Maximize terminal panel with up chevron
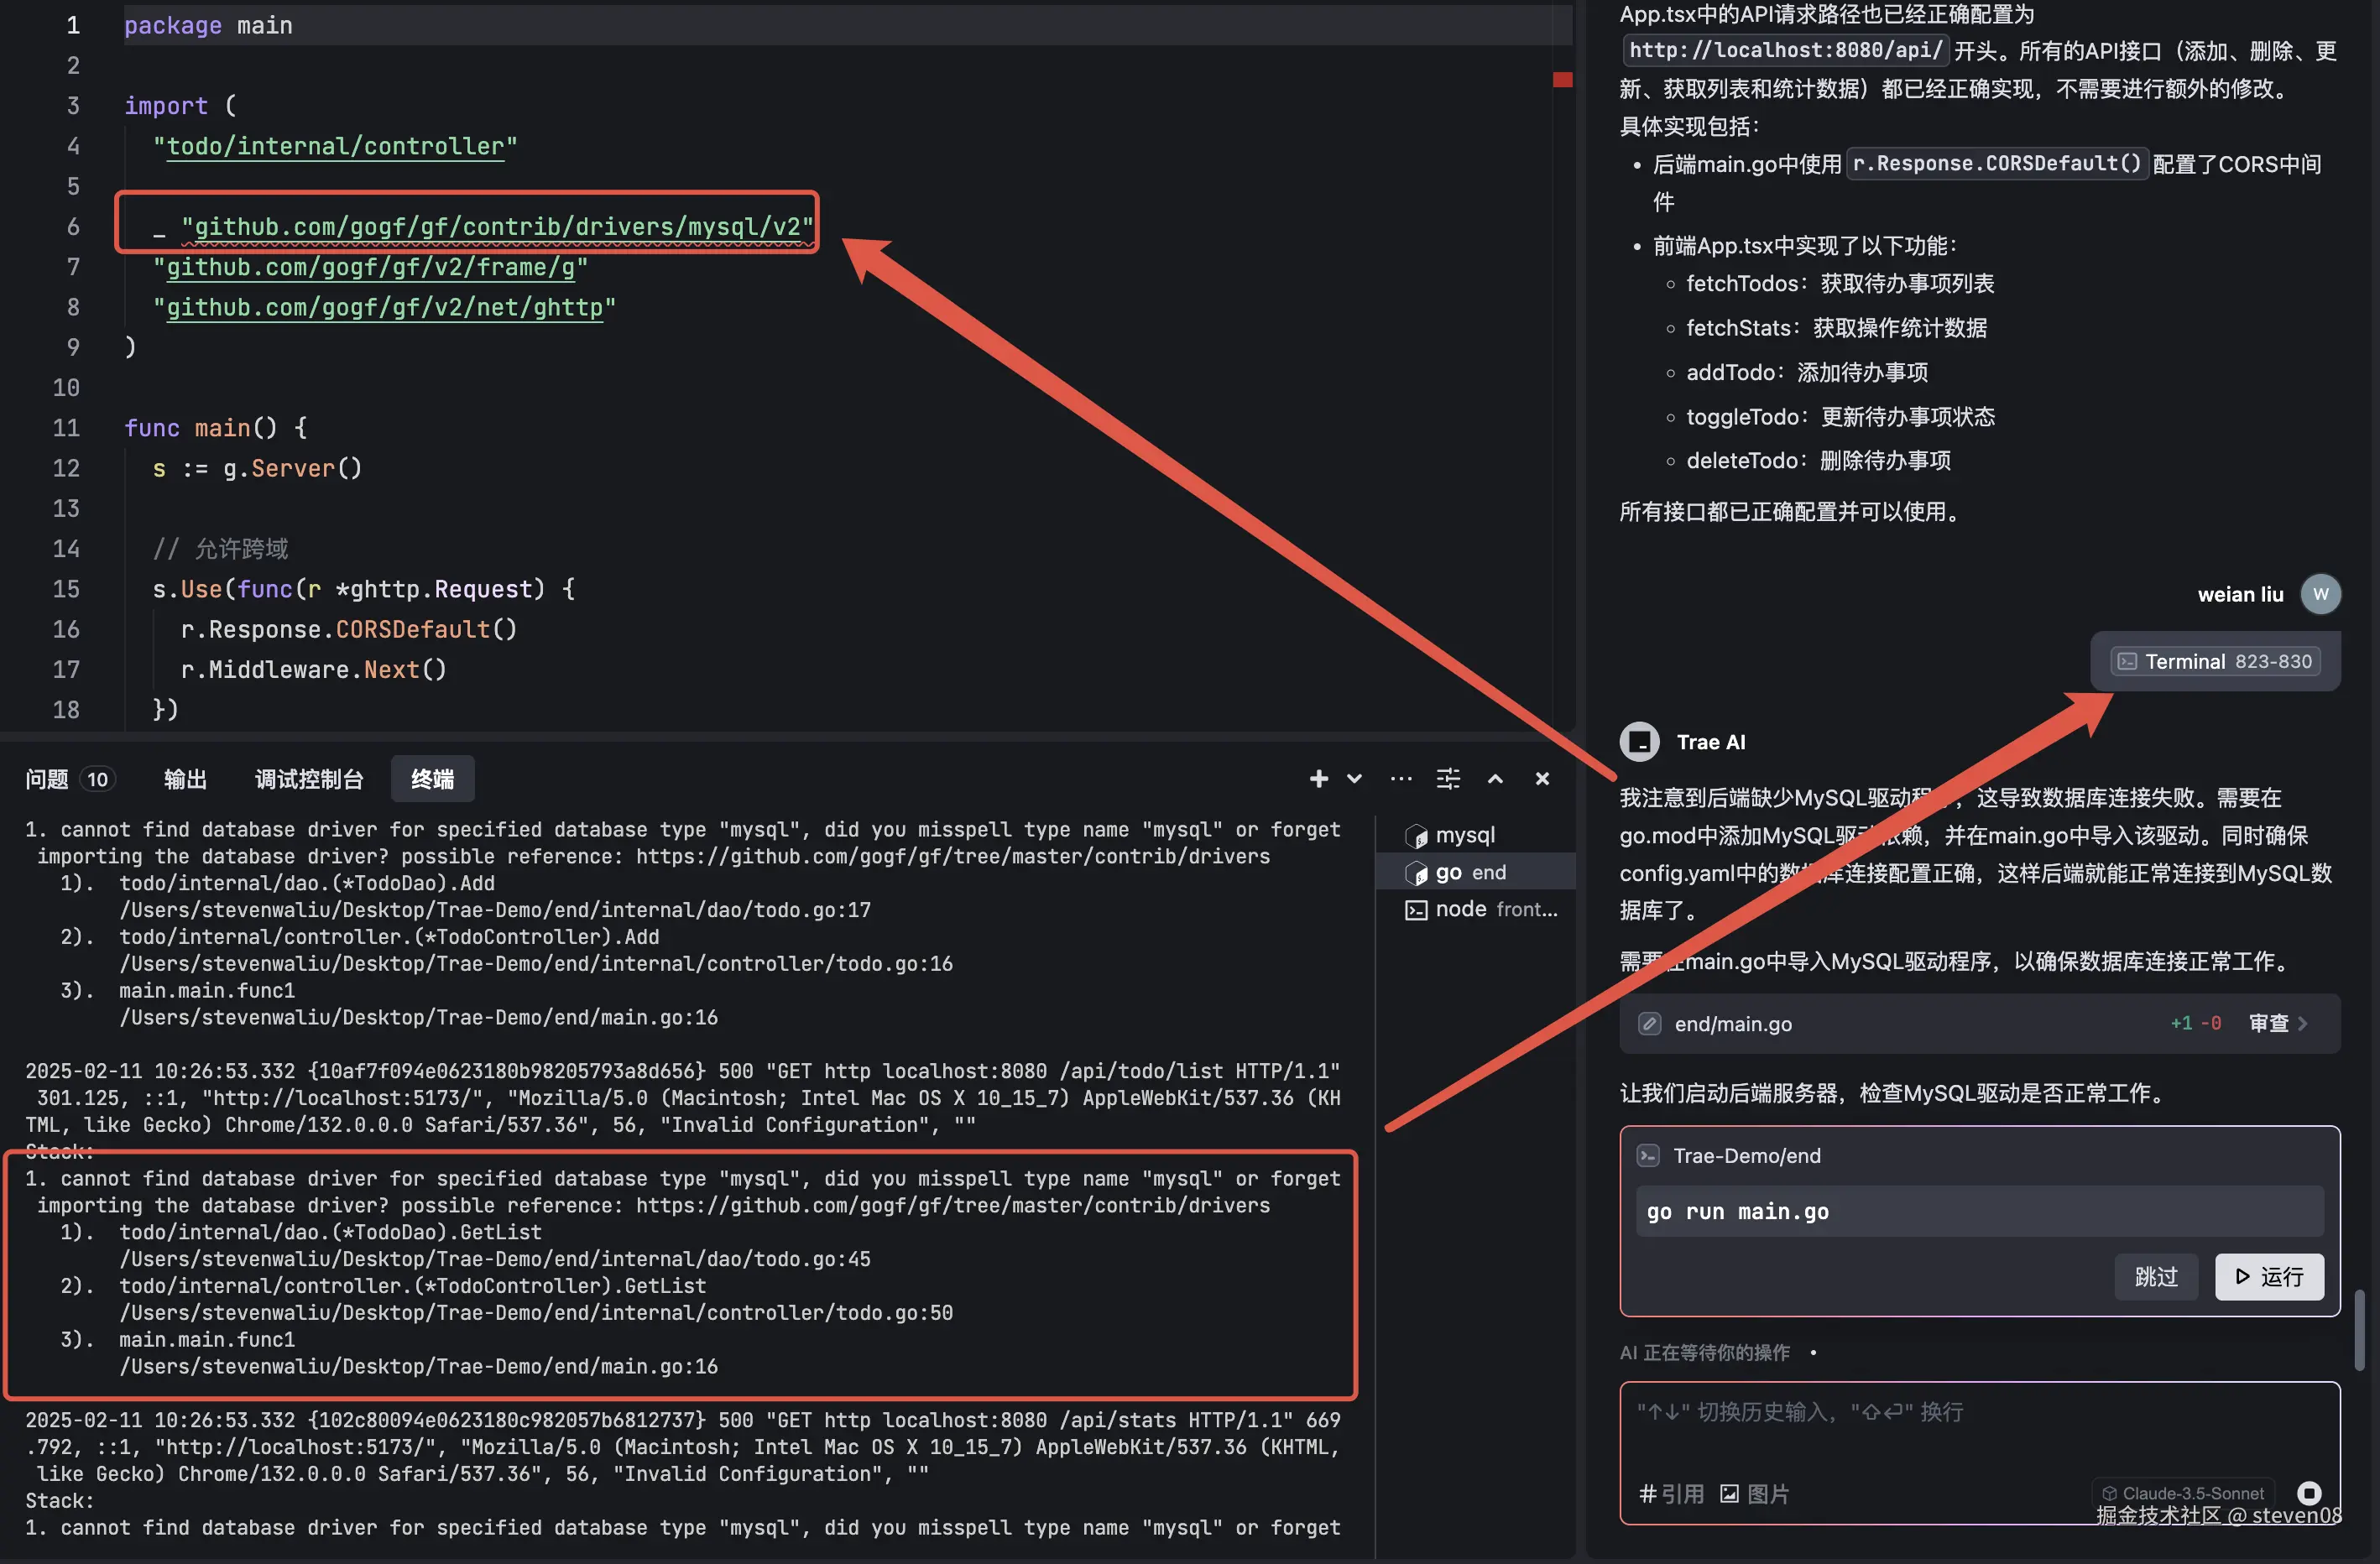This screenshot has width=2380, height=1564. [1495, 779]
